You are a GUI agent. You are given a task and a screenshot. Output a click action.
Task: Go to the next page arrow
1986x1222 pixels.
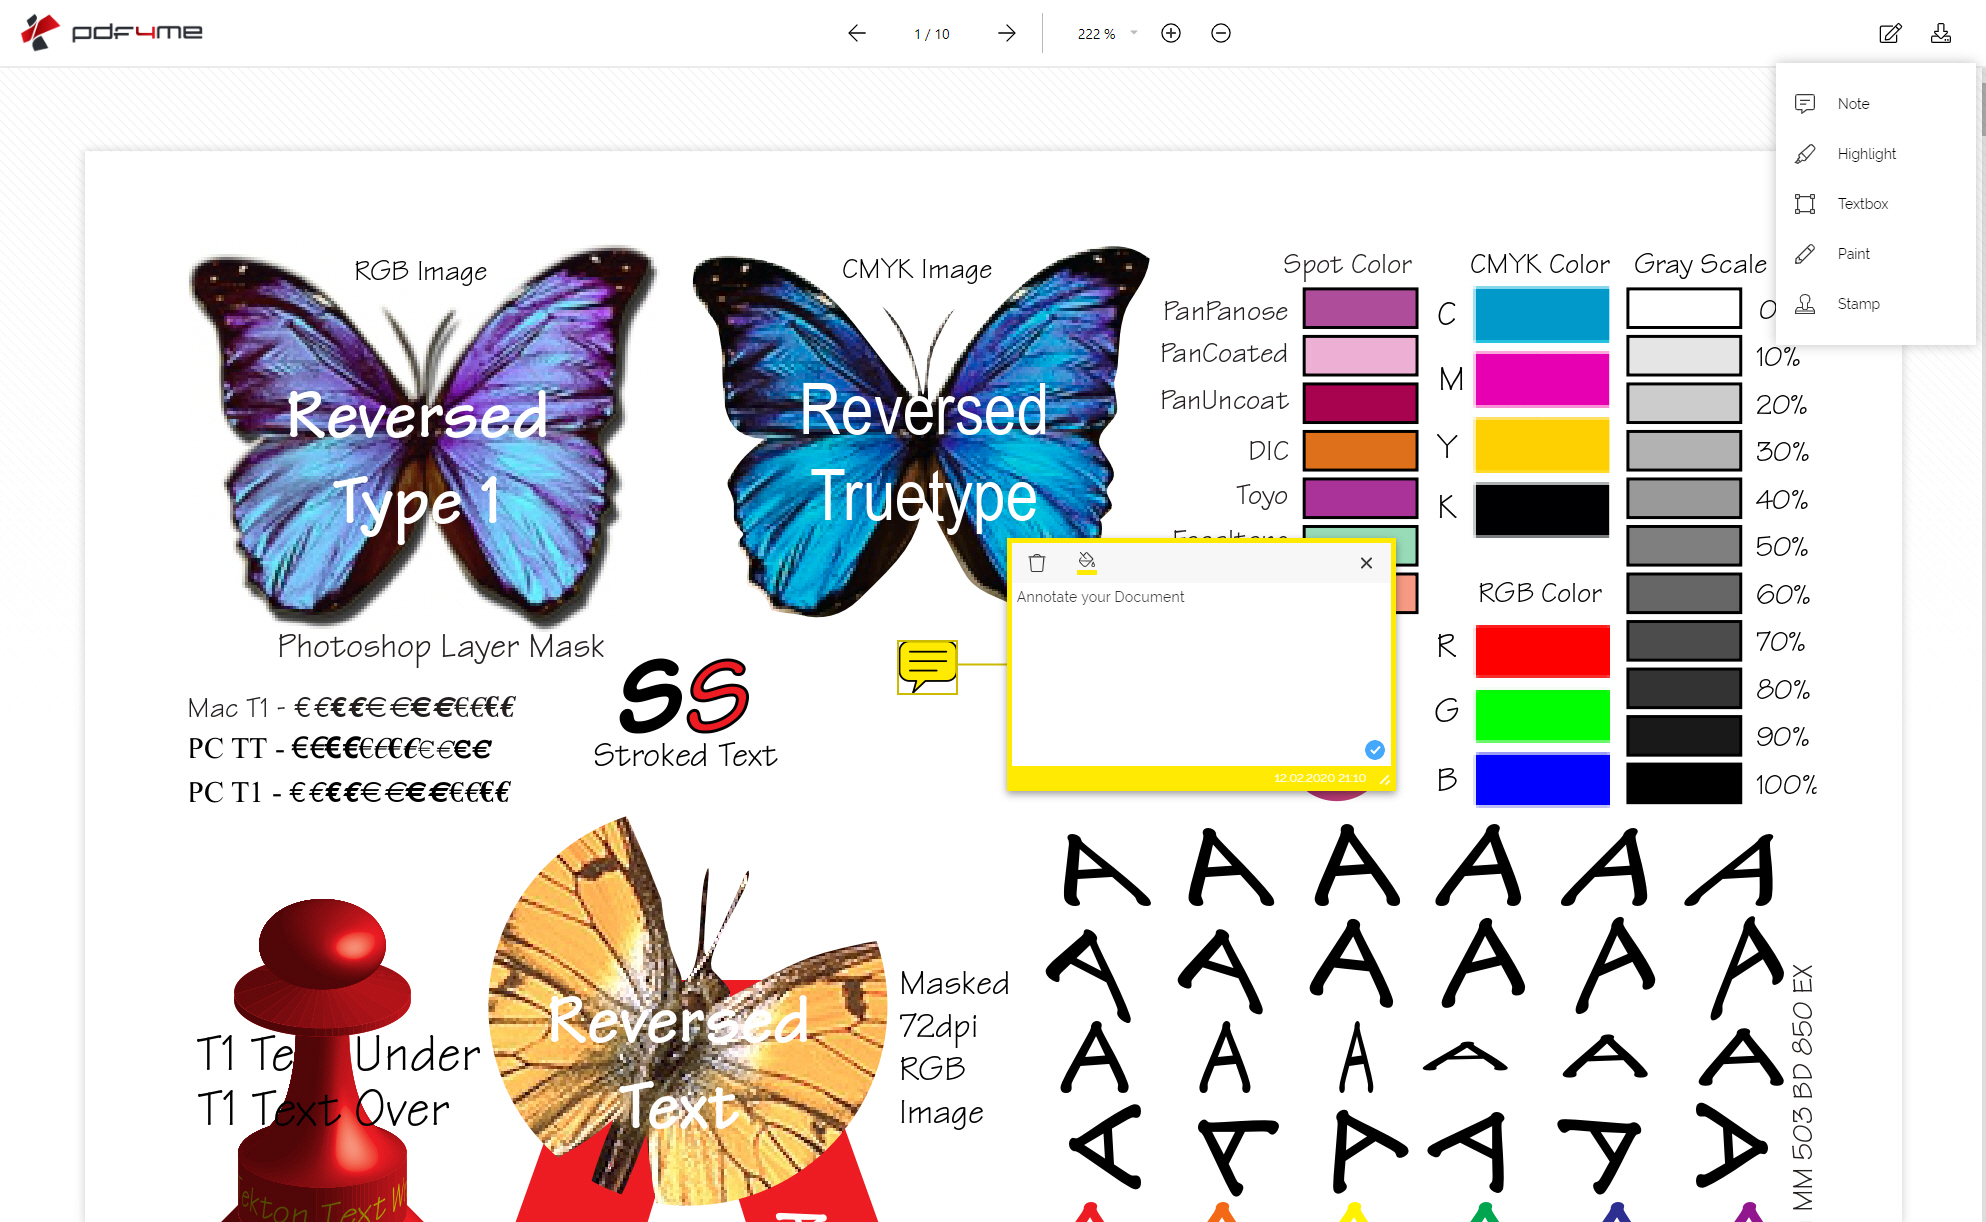(x=1006, y=33)
